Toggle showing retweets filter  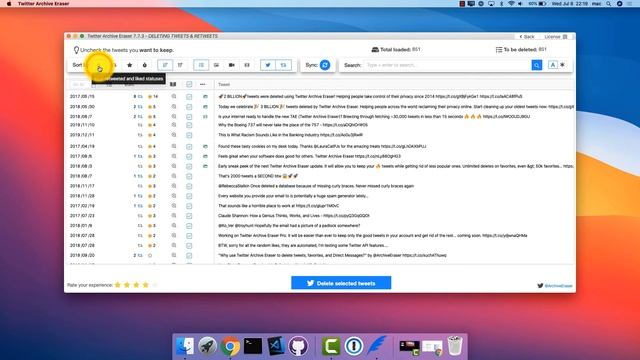[283, 65]
